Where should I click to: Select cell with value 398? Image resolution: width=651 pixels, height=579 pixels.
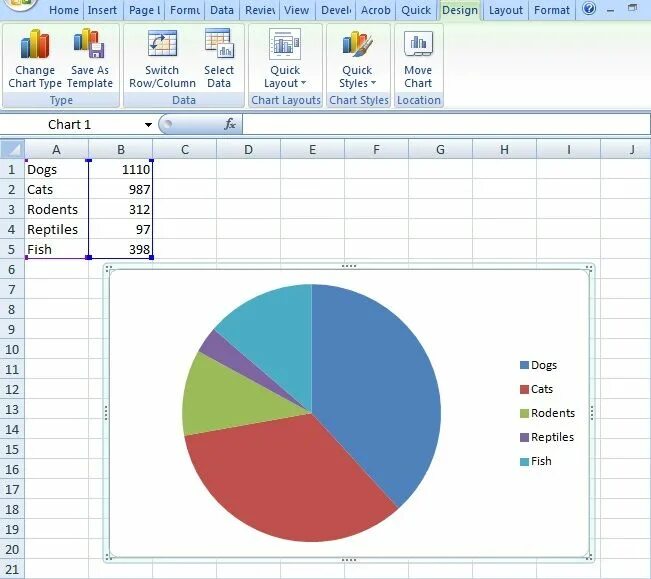[121, 249]
